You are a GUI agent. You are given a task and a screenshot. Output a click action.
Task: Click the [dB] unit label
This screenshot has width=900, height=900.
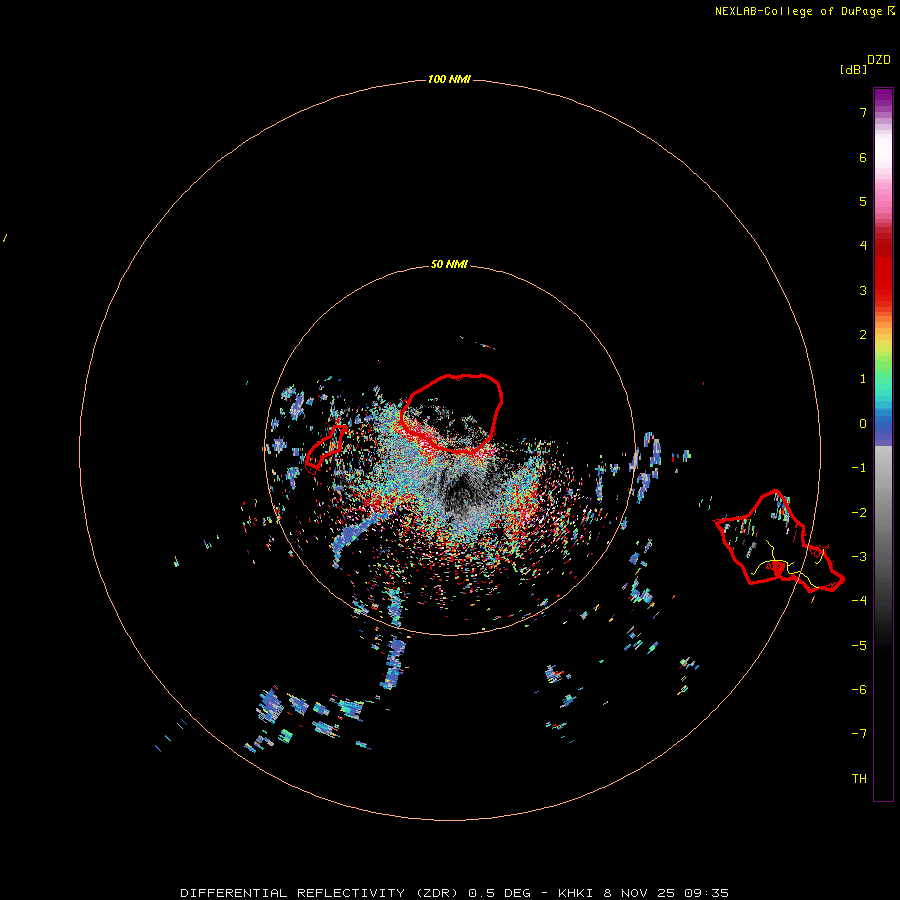click(853, 70)
